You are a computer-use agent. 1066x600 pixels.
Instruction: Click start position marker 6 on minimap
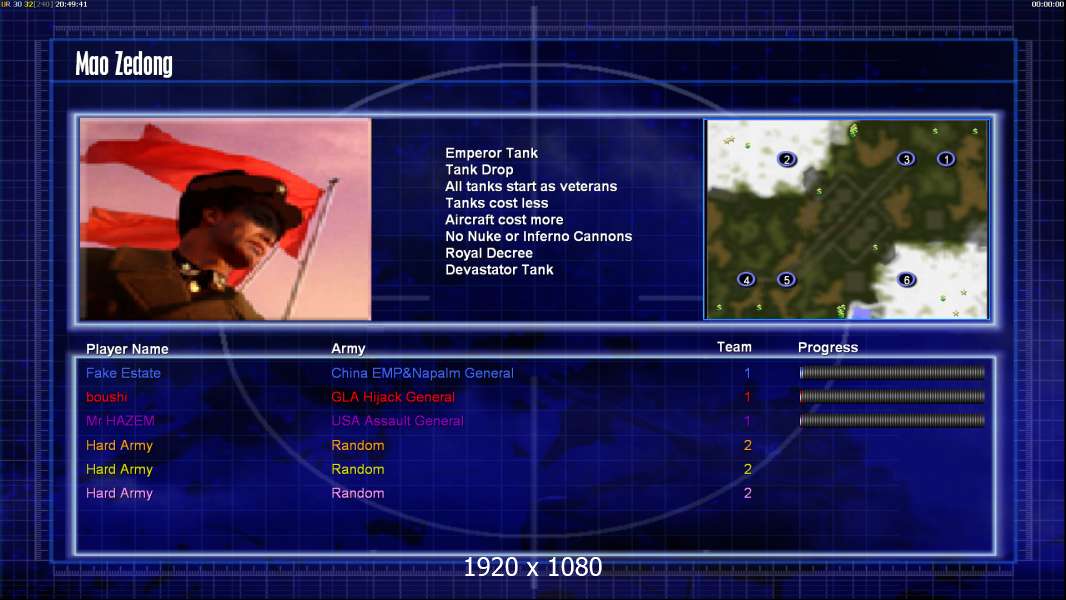pos(906,279)
